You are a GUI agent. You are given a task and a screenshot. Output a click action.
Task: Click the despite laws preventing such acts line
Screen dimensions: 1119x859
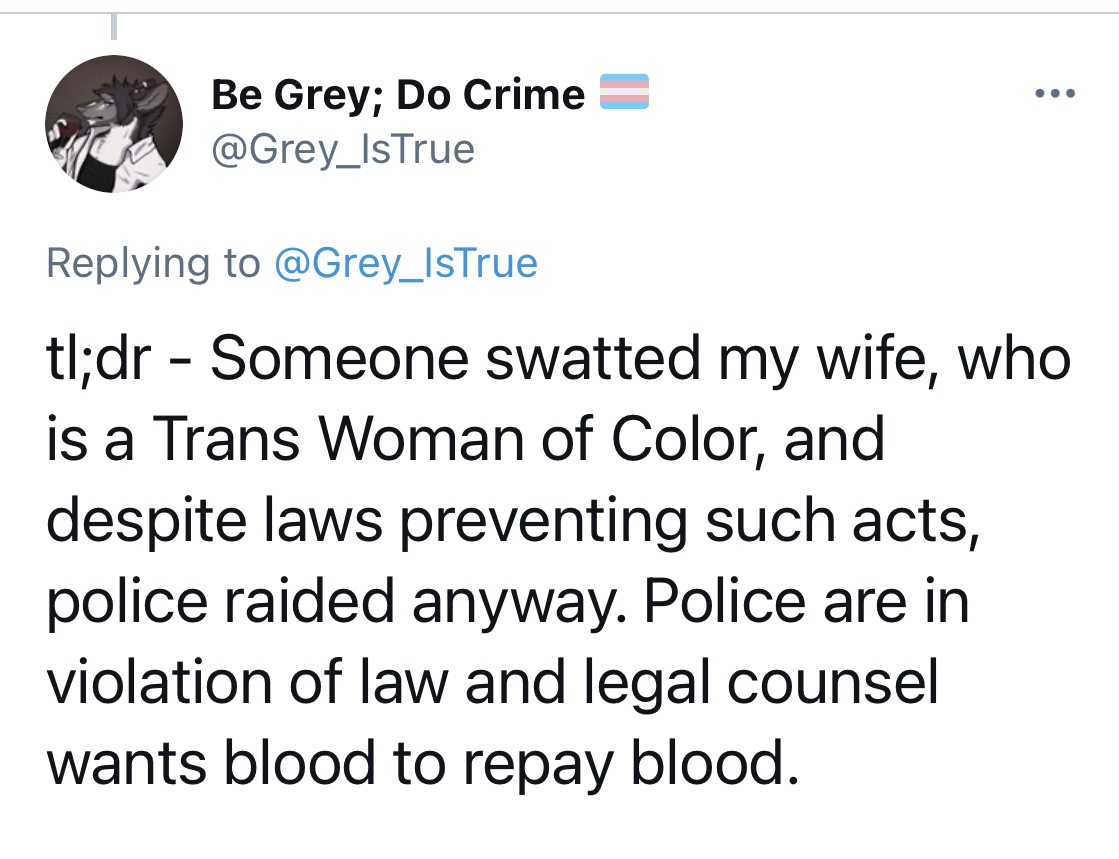pyautogui.click(x=514, y=520)
